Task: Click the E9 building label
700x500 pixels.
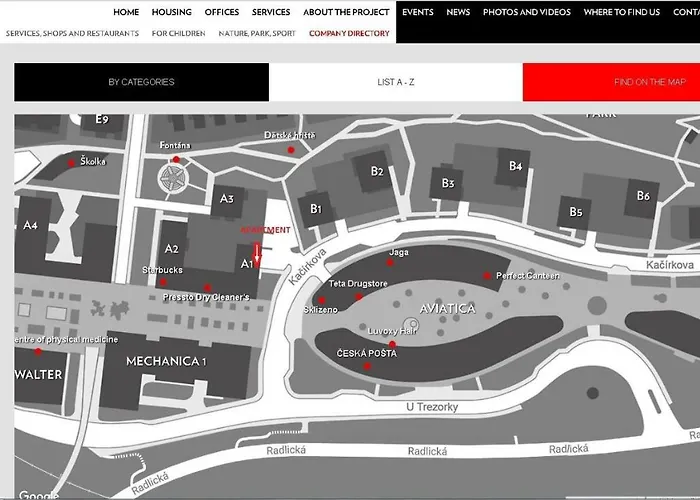Action: tap(102, 119)
